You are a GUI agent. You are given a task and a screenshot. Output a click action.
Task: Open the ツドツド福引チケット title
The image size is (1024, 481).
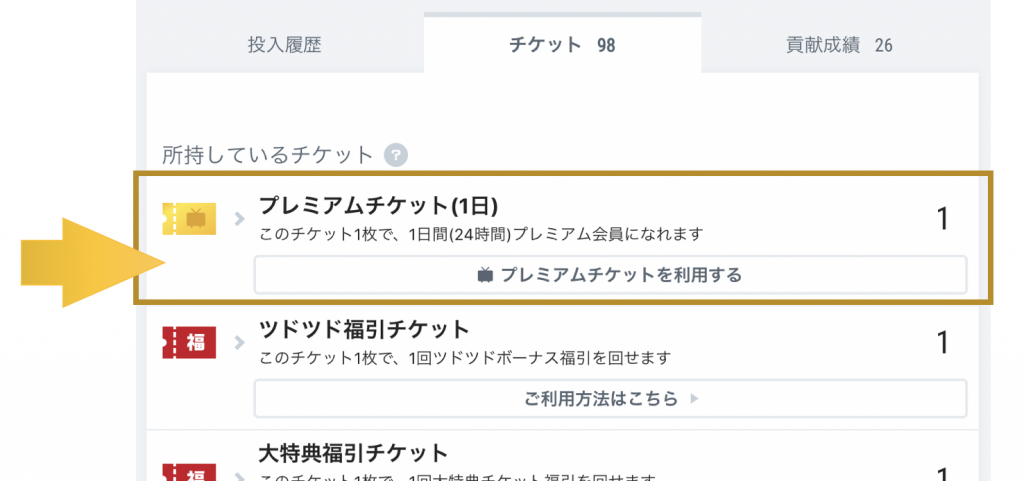364,330
